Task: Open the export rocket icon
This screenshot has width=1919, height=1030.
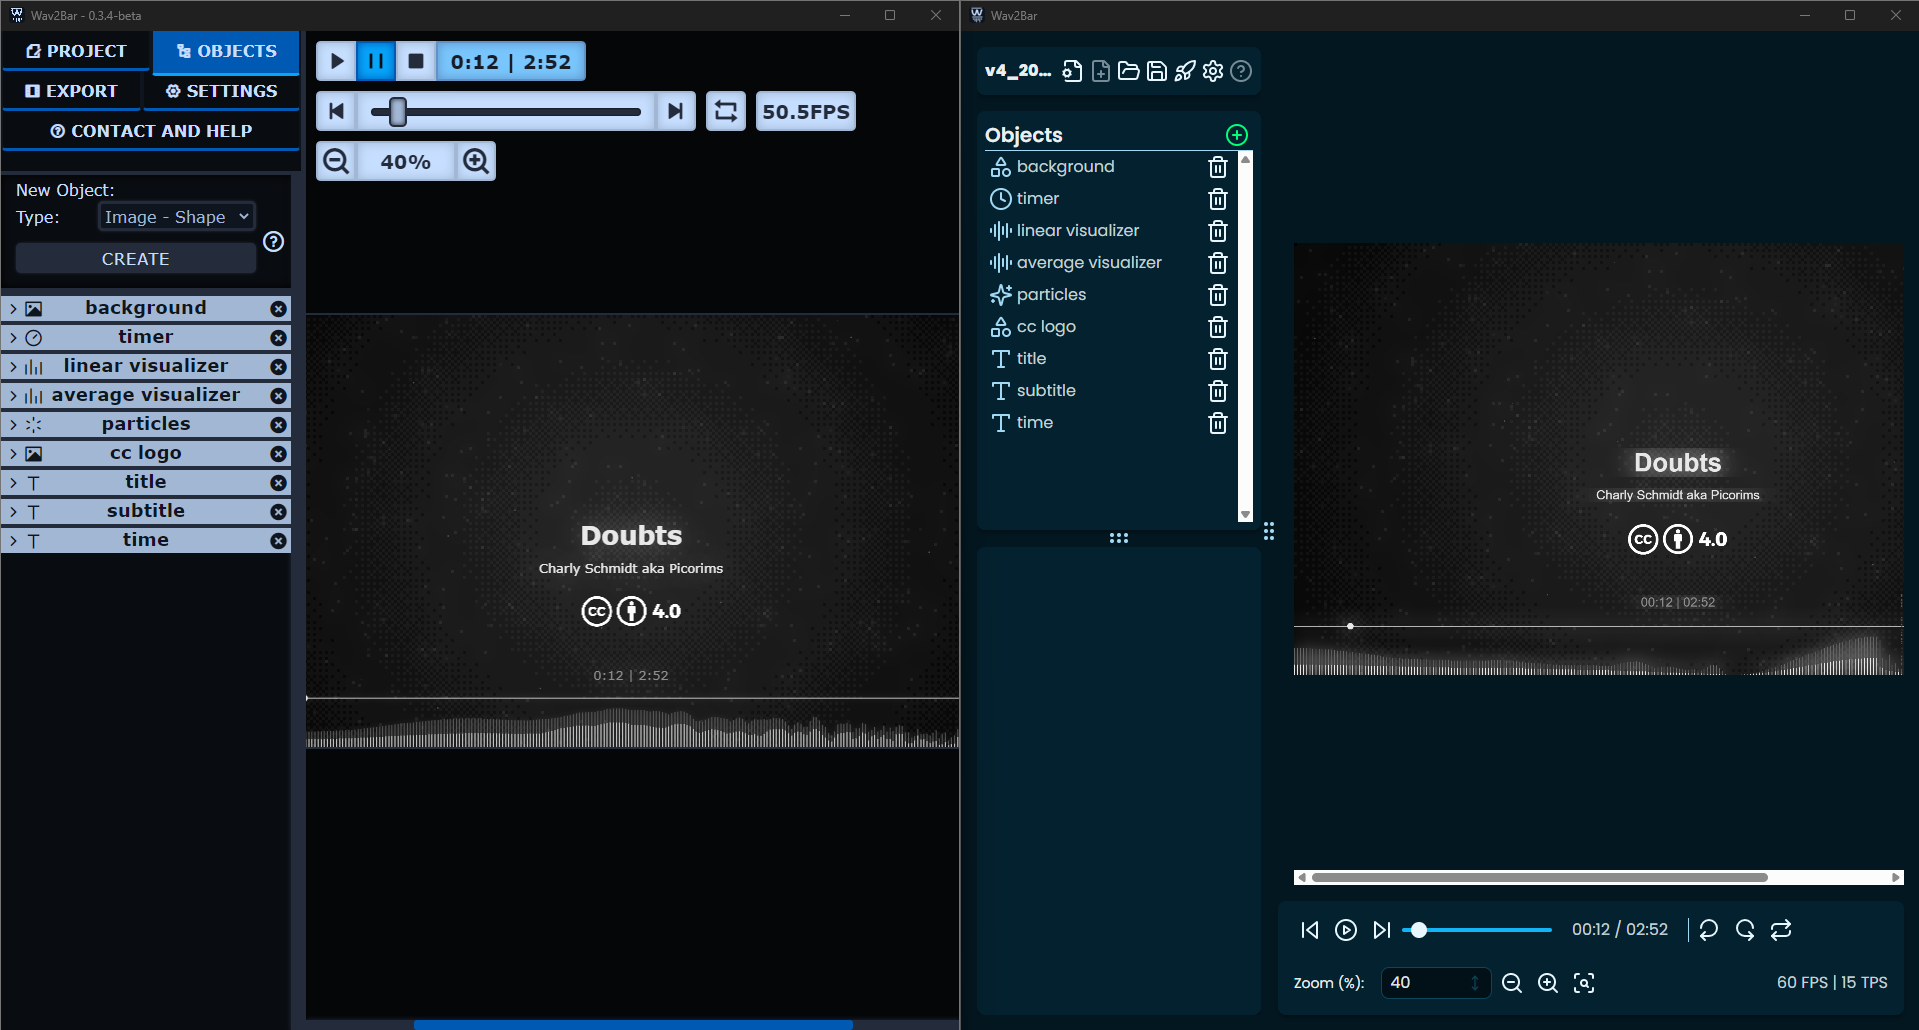Action: [x=1185, y=71]
